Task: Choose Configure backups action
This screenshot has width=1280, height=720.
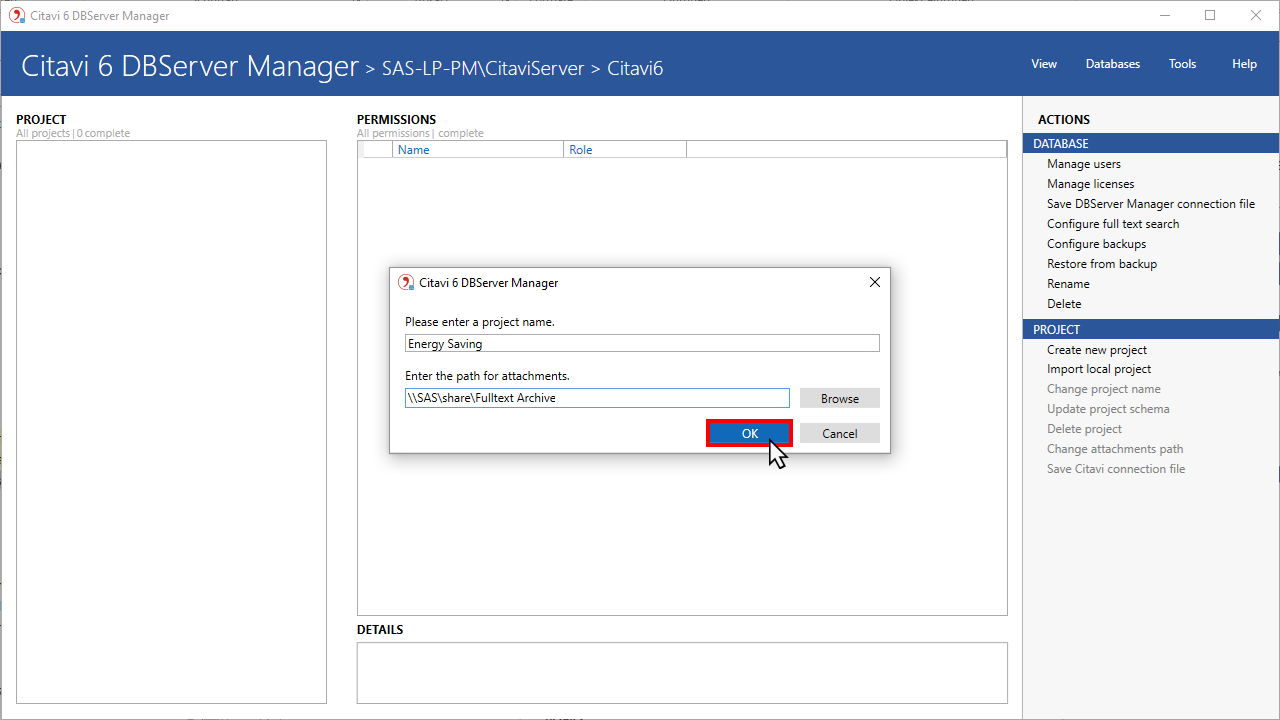Action: coord(1096,244)
